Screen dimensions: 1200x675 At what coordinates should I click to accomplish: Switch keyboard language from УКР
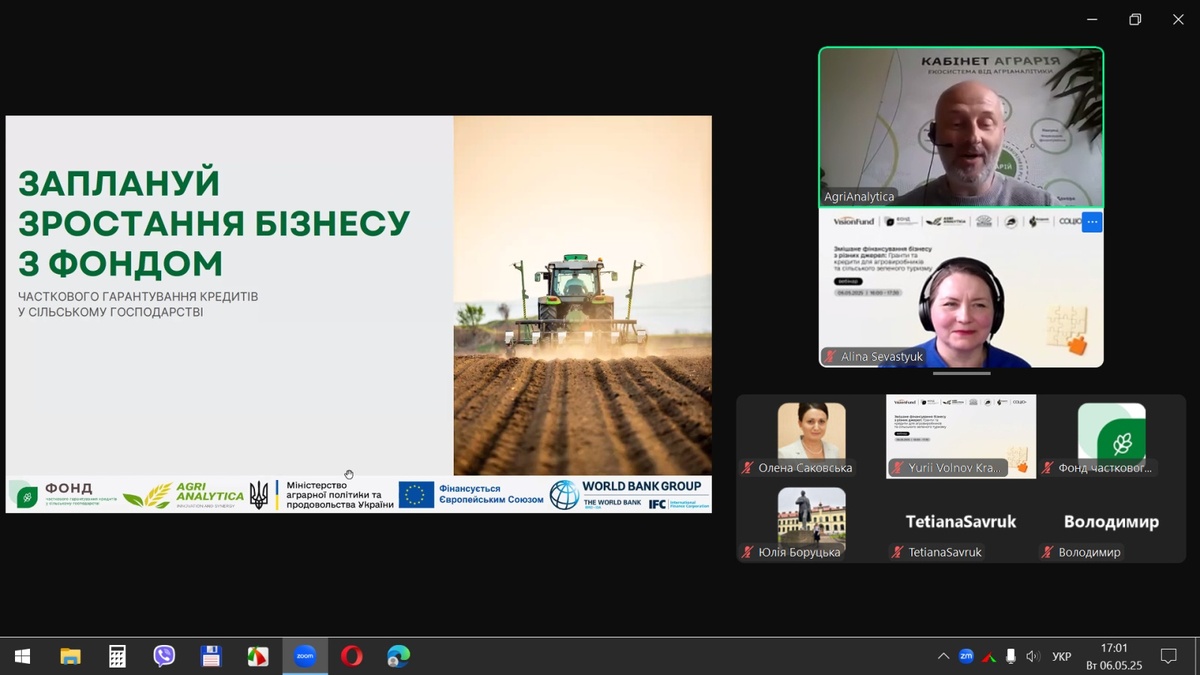[1062, 656]
